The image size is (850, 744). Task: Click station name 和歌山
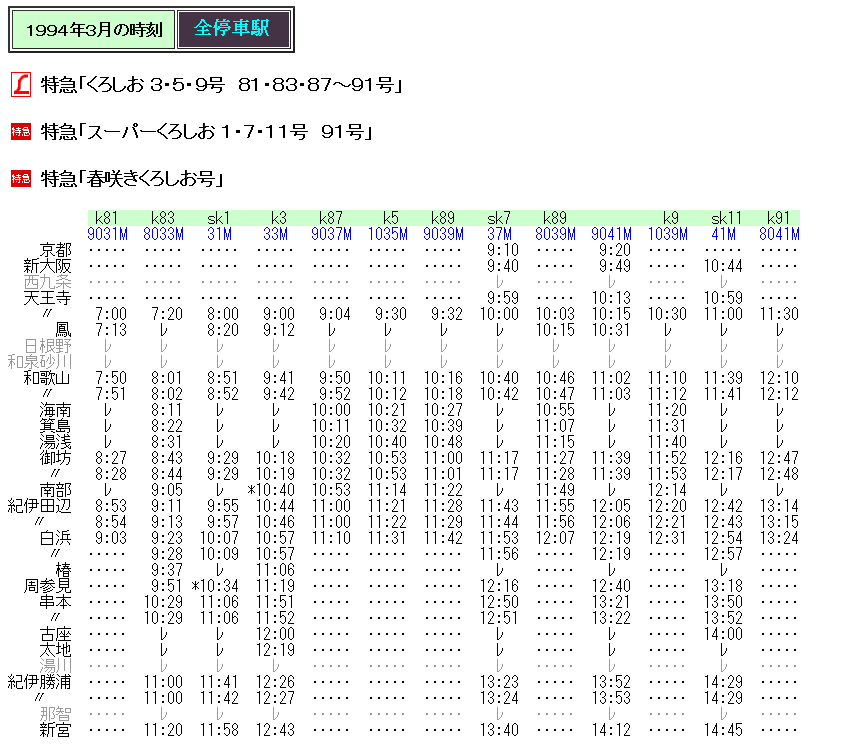[47, 378]
